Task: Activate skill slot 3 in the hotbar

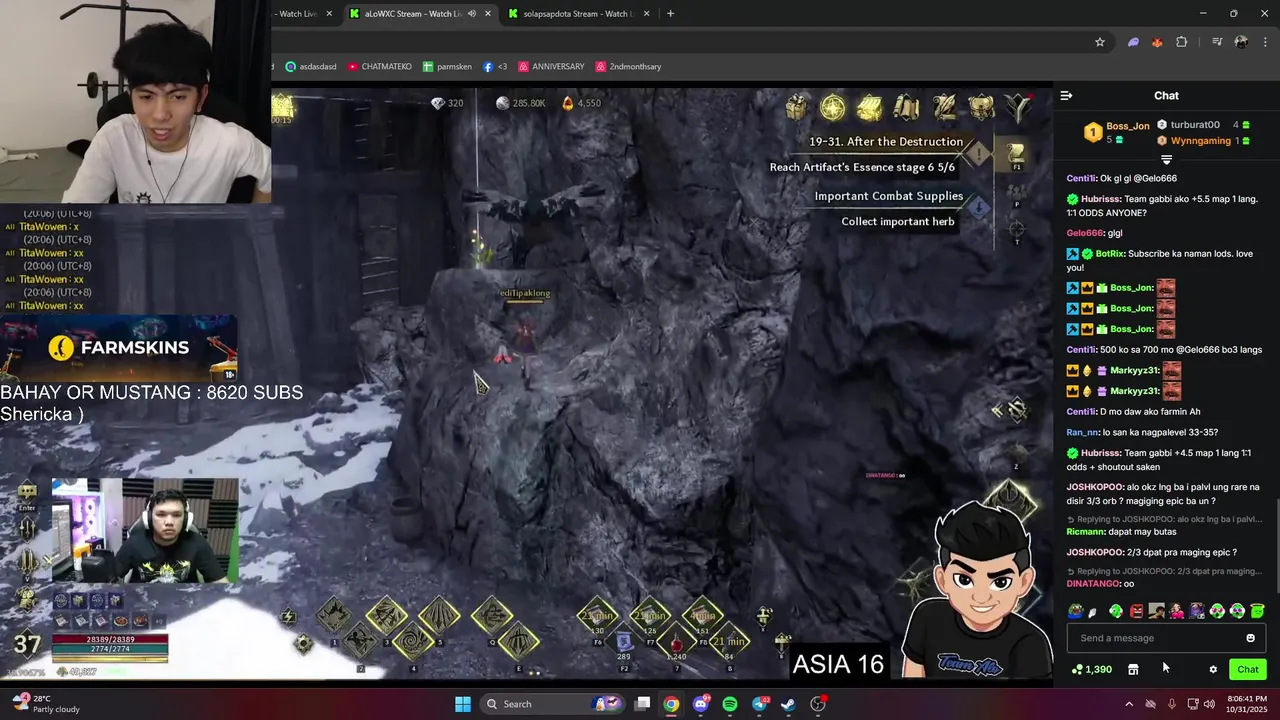Action: pos(386,615)
